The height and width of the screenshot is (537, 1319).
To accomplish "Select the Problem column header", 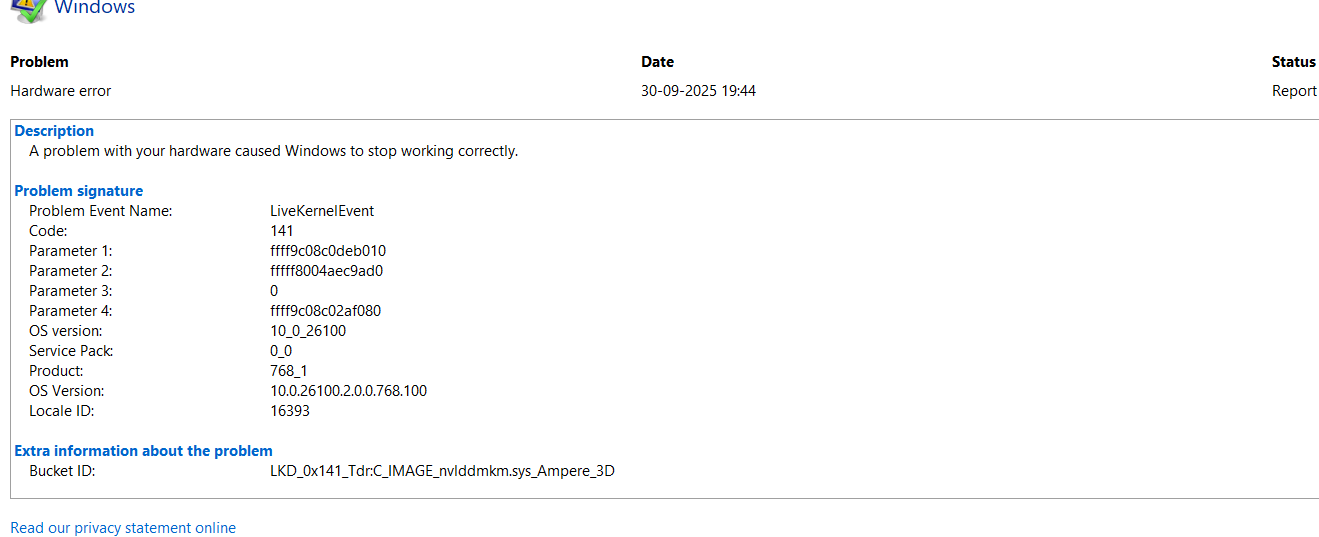I will pyautogui.click(x=39, y=62).
